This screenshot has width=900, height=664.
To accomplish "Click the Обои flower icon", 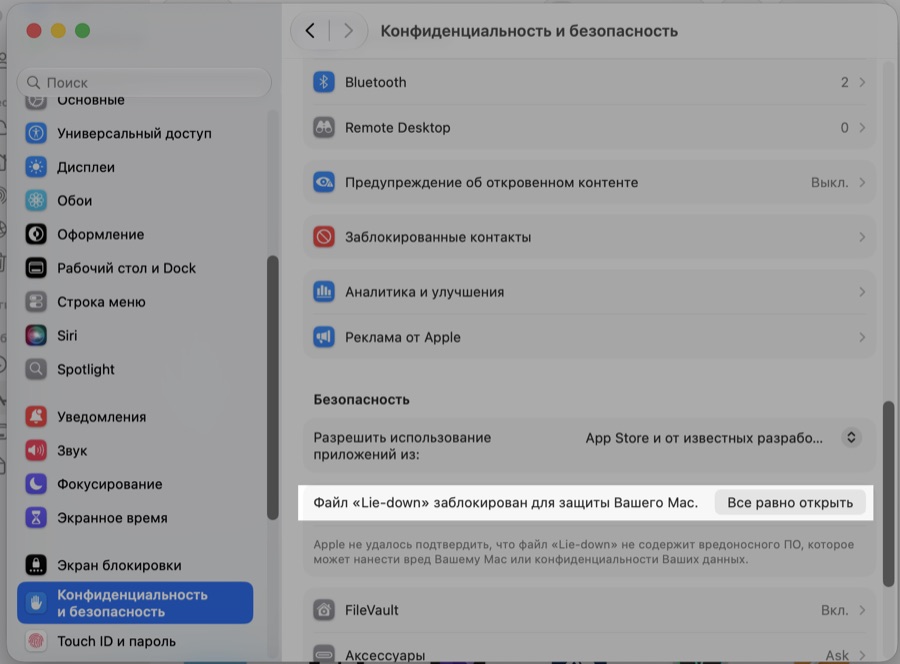I will pos(36,200).
